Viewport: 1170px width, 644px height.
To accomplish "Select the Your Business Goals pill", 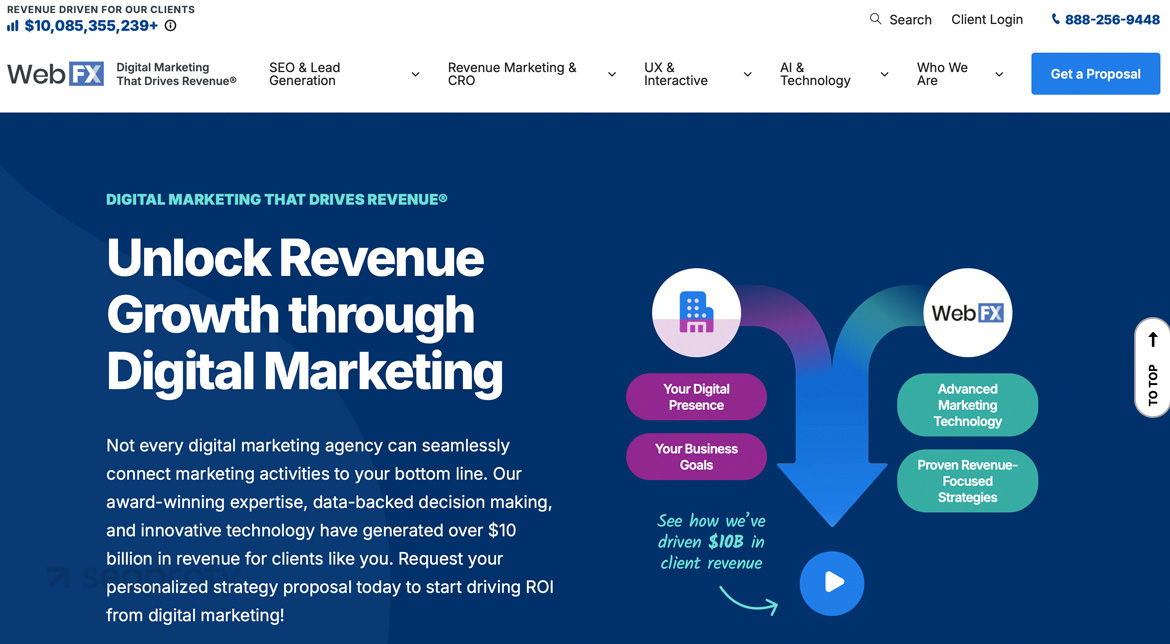I will [x=696, y=457].
